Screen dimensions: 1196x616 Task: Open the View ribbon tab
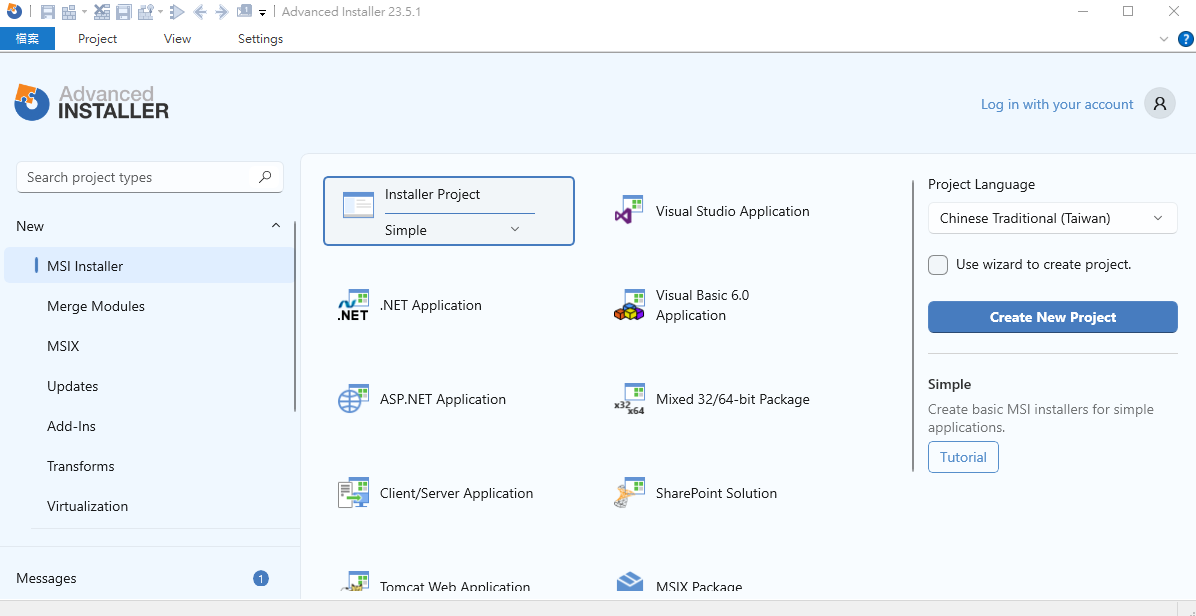point(178,38)
